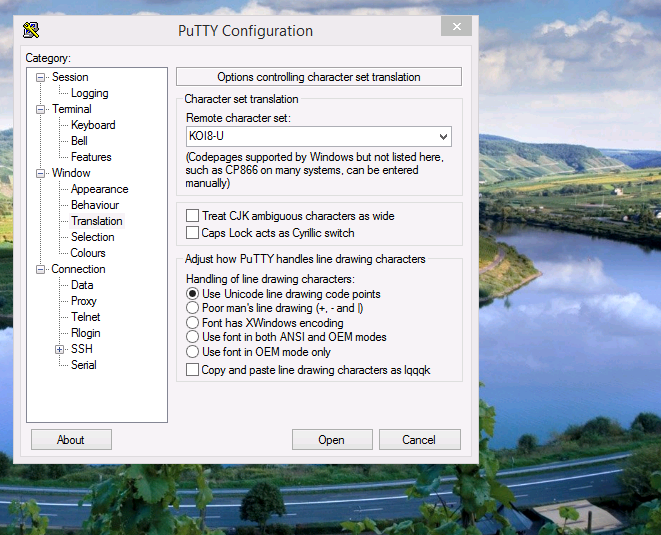Click the PuTTY Configuration title text
This screenshot has height=535, width=661.
tap(245, 31)
